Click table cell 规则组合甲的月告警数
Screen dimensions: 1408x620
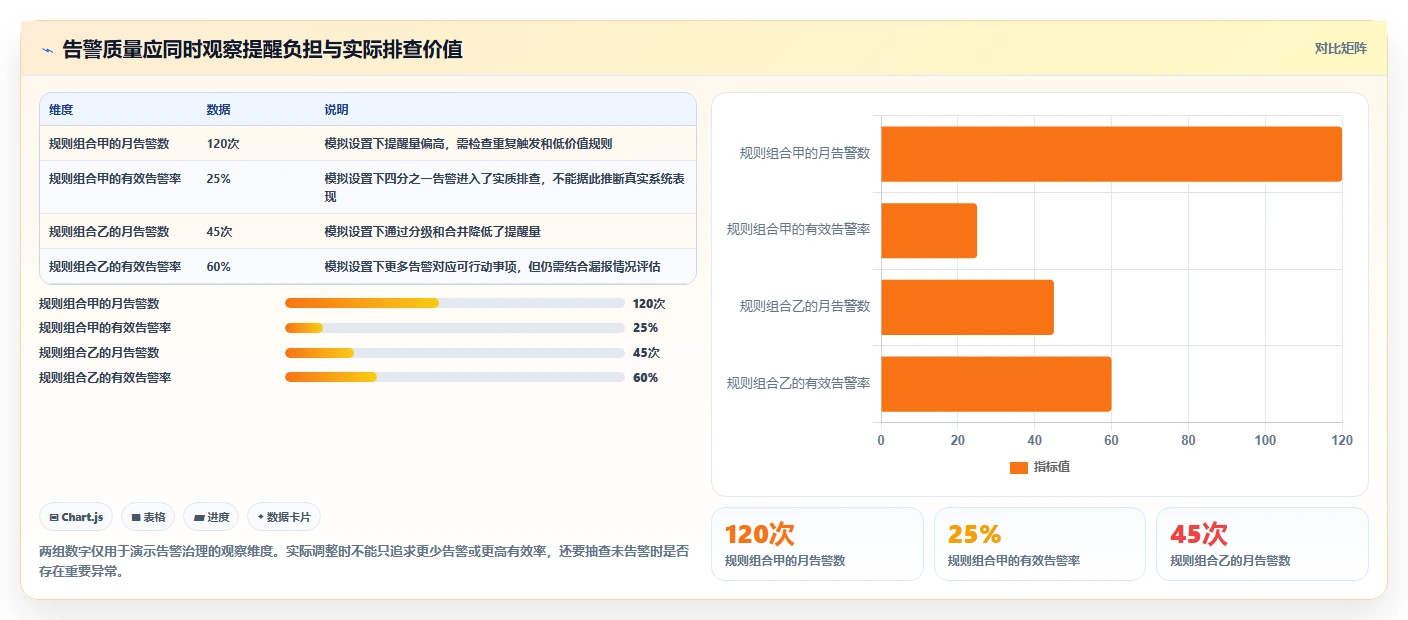(x=109, y=144)
